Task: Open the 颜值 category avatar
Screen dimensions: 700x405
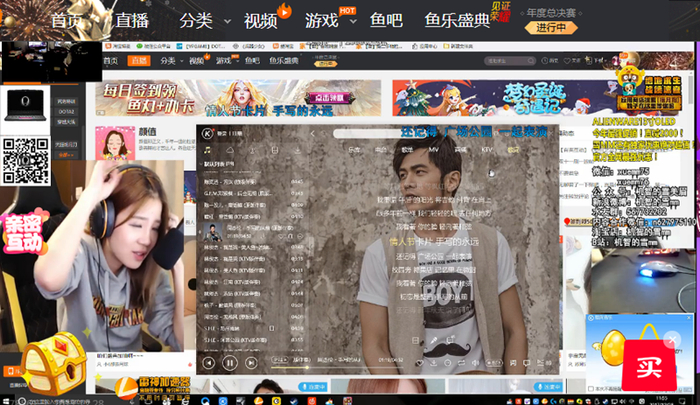Action: click(x=115, y=143)
